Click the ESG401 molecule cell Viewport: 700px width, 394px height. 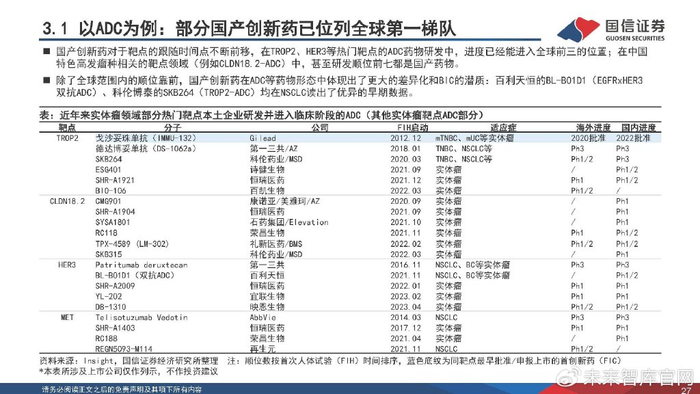[108, 170]
